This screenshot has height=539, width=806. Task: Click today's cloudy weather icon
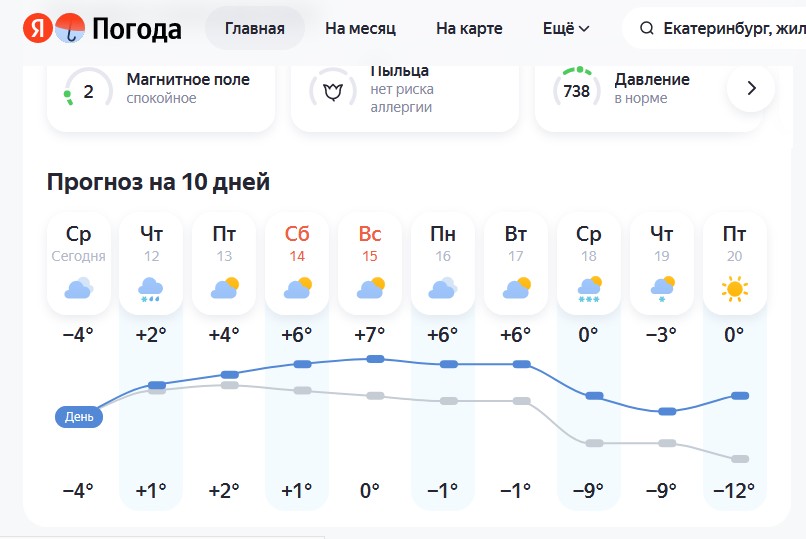point(78,290)
